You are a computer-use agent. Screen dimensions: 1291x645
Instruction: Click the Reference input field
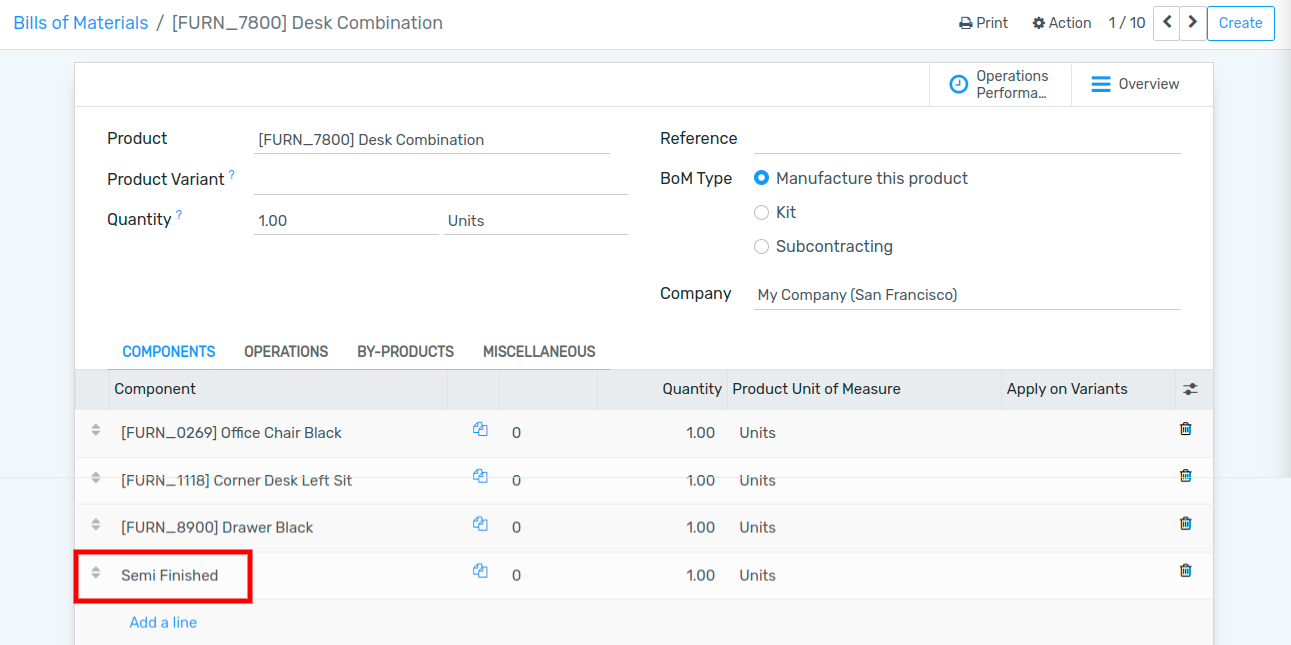[x=967, y=140]
